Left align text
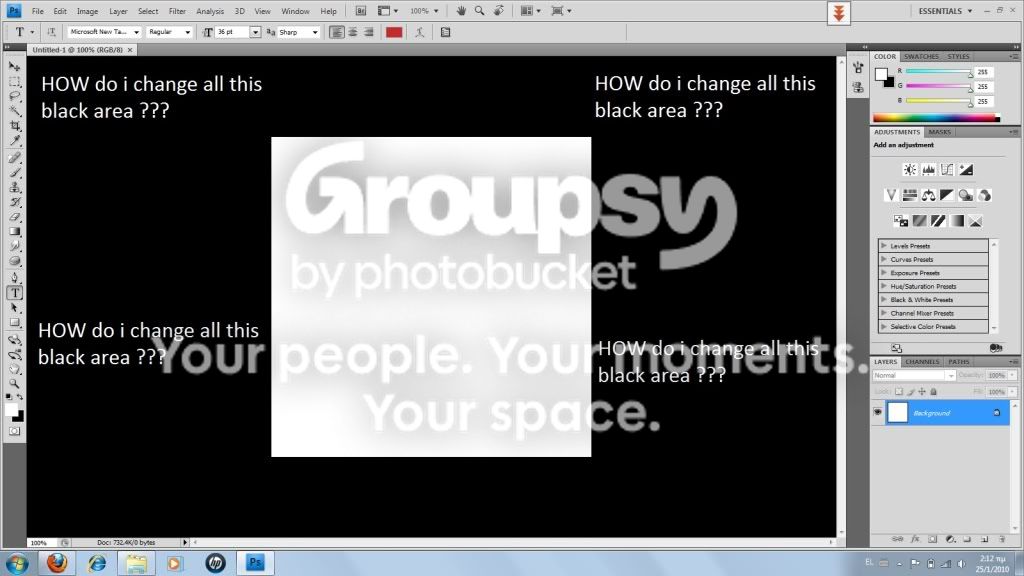The image size is (1024, 576). pos(336,32)
